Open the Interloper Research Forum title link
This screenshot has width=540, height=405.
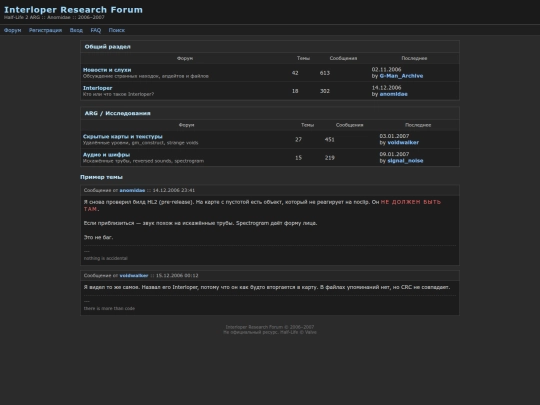click(x=73, y=9)
